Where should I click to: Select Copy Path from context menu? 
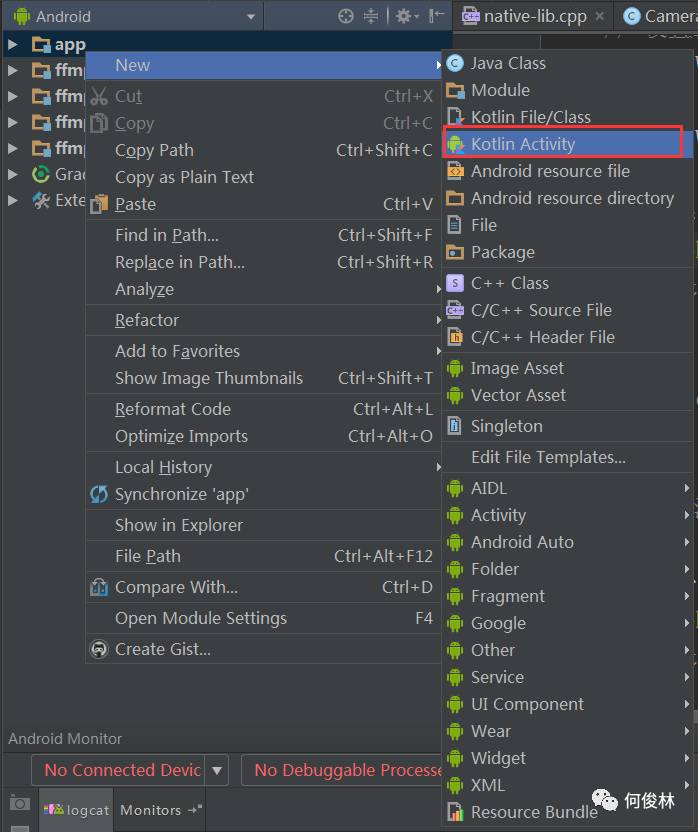[264, 150]
